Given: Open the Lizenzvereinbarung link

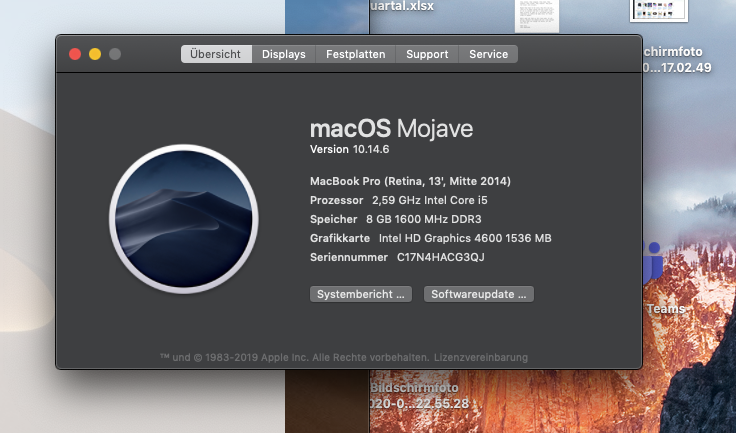Looking at the screenshot, I should tap(481, 357).
